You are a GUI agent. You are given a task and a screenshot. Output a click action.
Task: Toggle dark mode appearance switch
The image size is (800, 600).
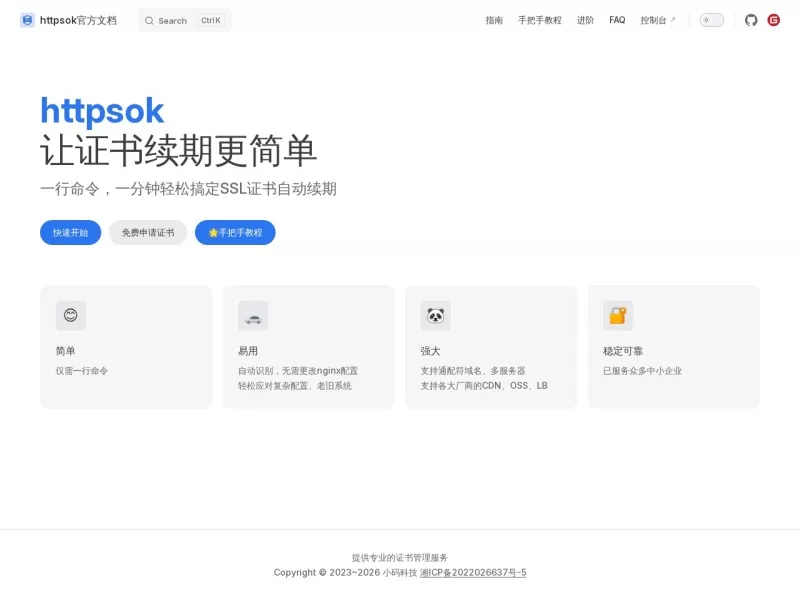pyautogui.click(x=711, y=20)
